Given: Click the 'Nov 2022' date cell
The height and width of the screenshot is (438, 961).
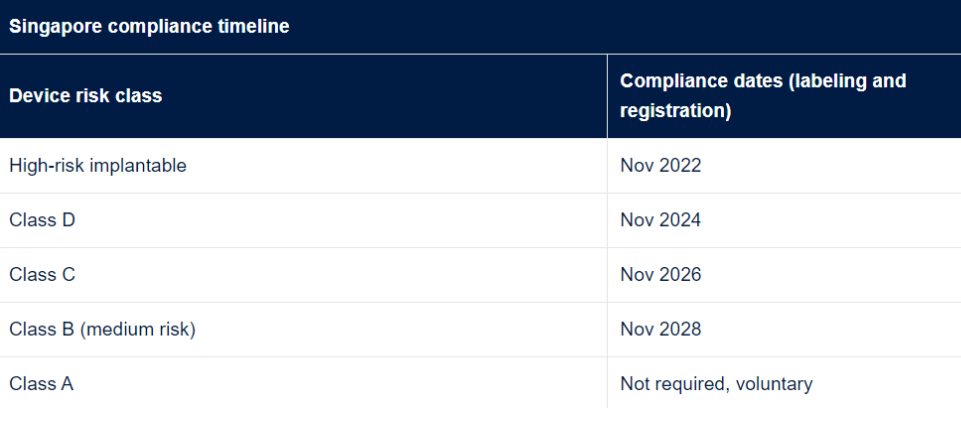Looking at the screenshot, I should (x=660, y=166).
